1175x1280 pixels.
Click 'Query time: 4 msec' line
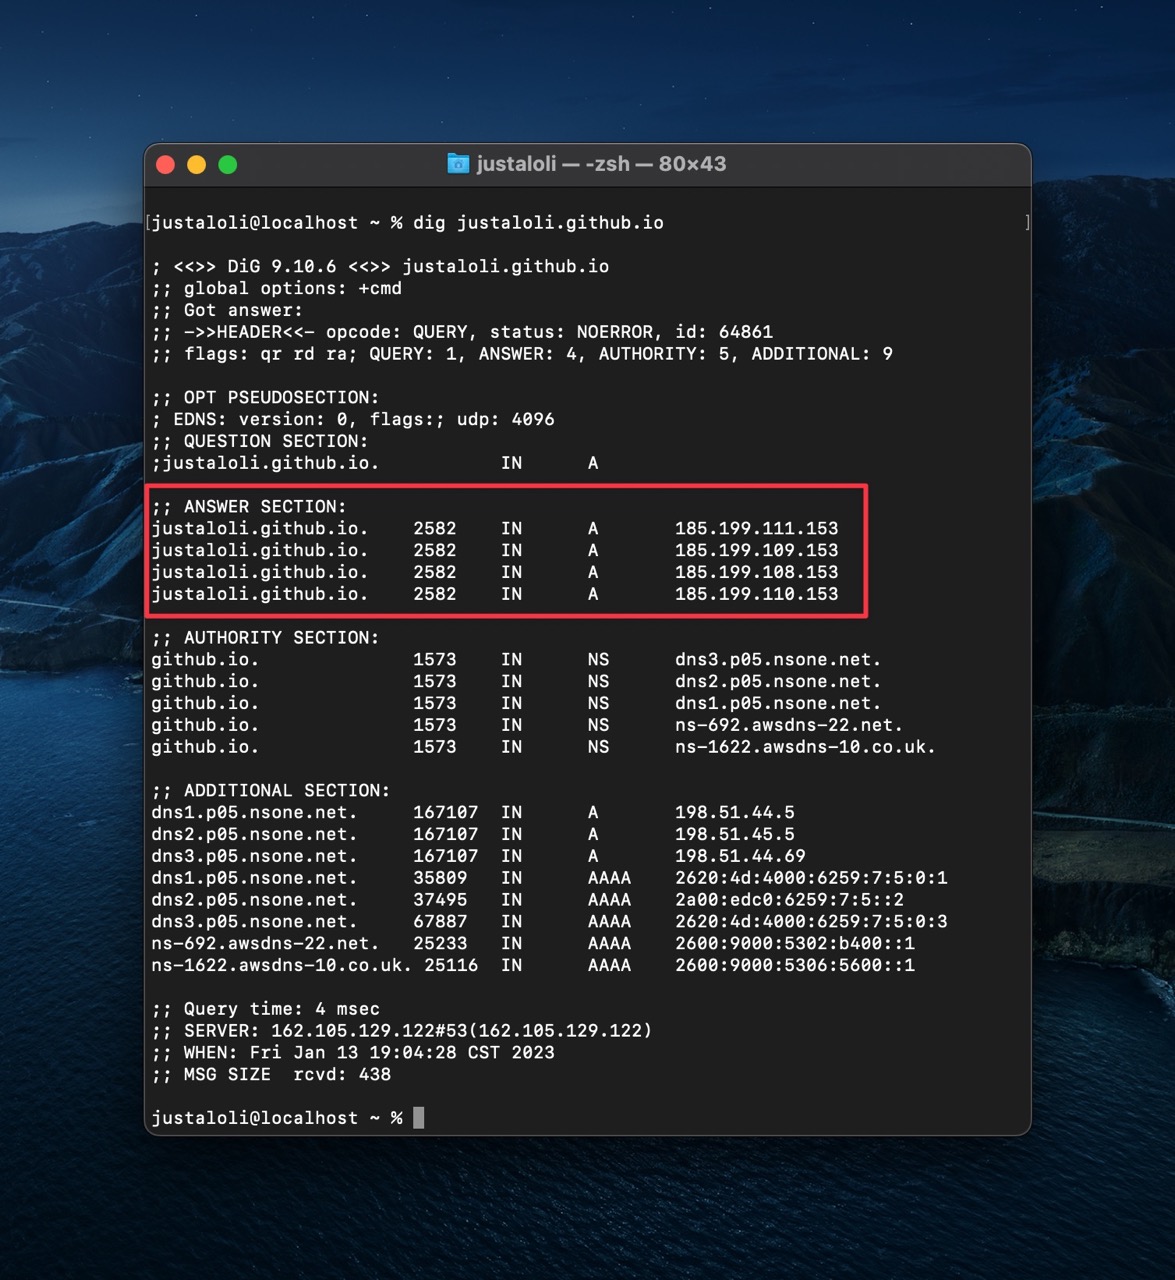[266, 1009]
